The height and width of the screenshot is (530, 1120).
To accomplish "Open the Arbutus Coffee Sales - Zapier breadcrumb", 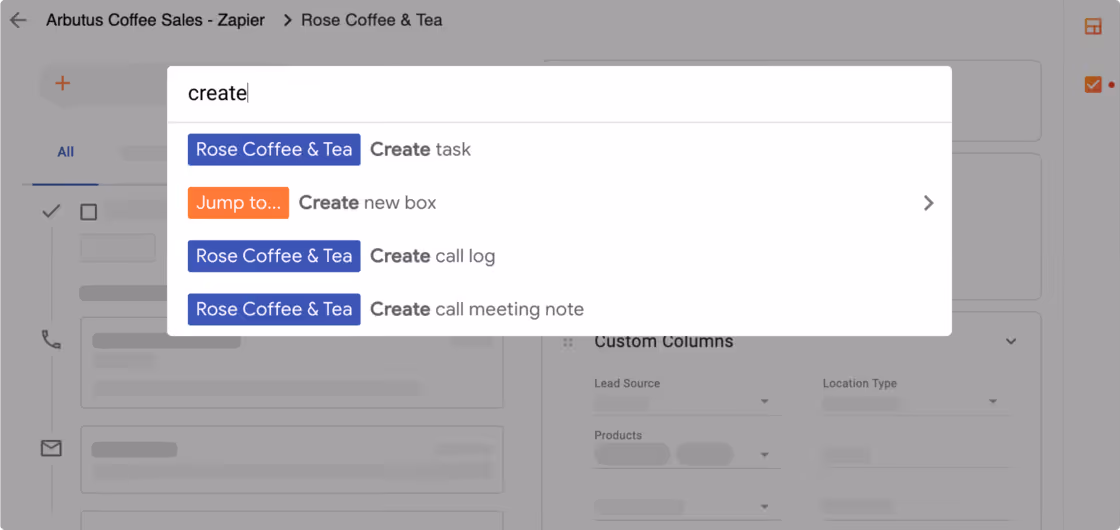I will click(155, 20).
